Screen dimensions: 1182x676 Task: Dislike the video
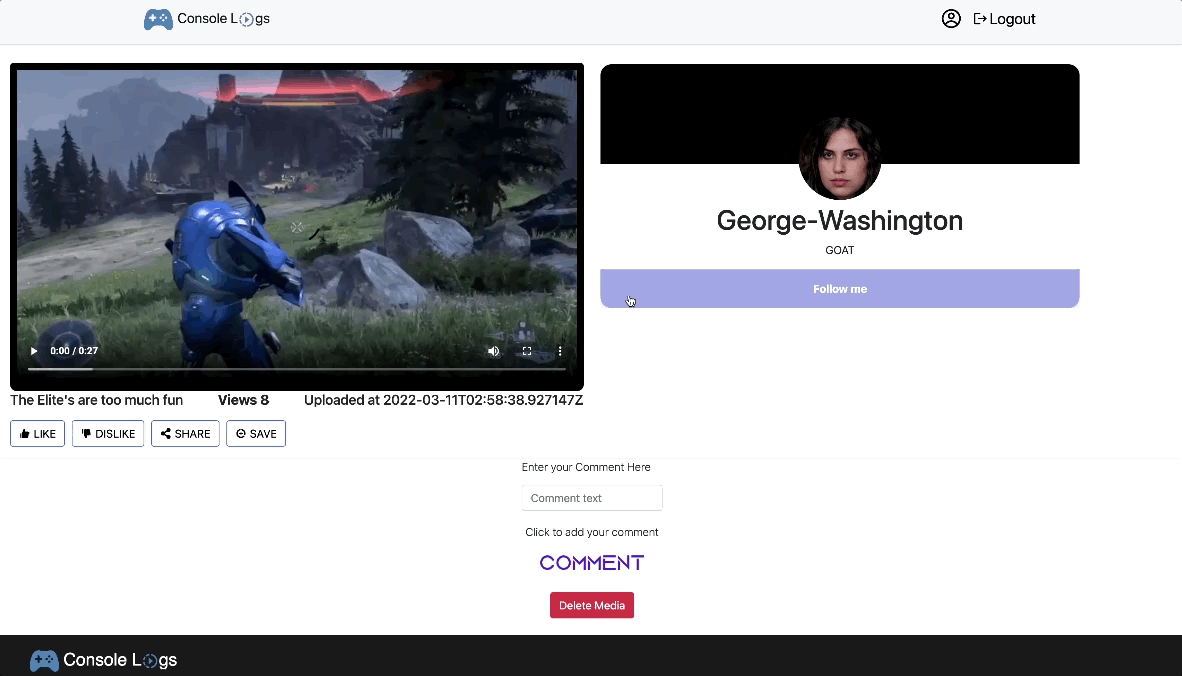coord(108,433)
